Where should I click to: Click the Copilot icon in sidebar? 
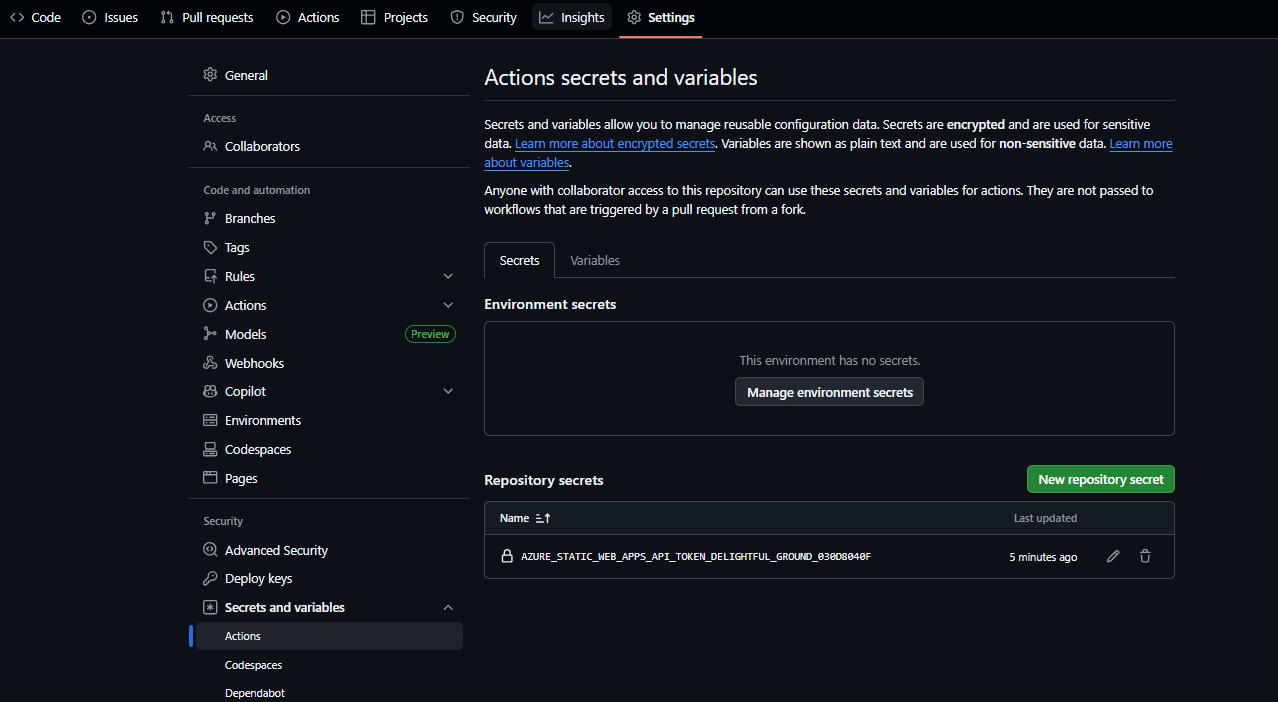(210, 391)
